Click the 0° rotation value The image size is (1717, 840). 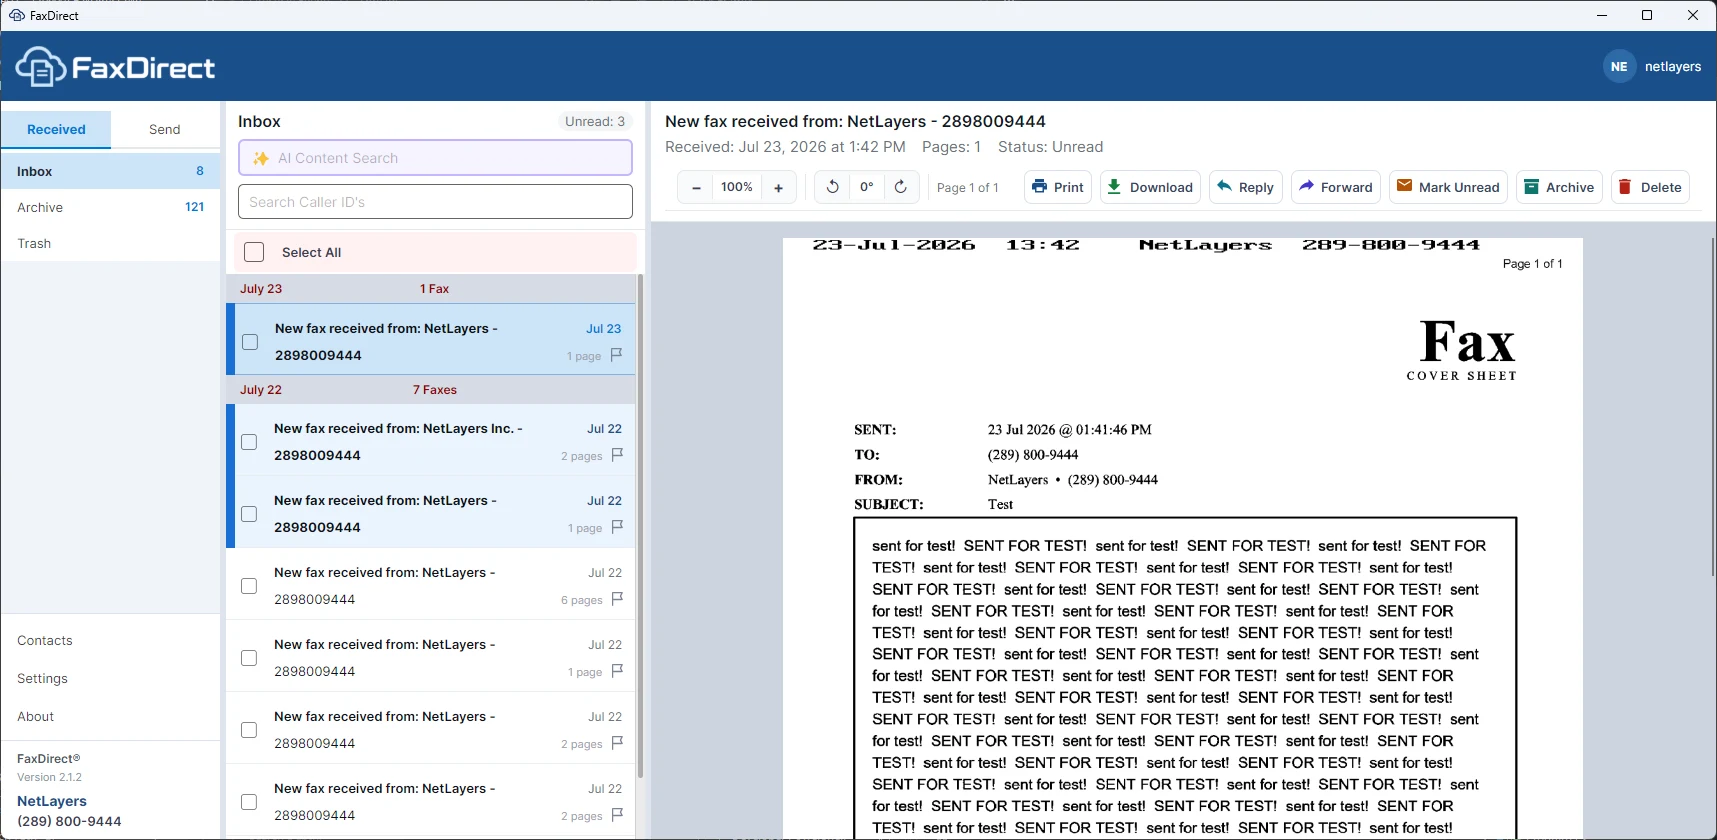[866, 187]
